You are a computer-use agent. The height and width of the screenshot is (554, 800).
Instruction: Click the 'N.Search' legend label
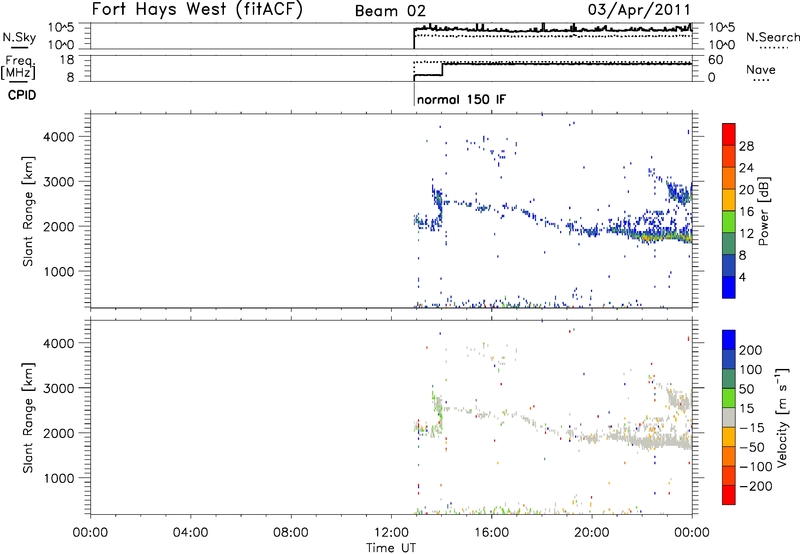[773, 37]
